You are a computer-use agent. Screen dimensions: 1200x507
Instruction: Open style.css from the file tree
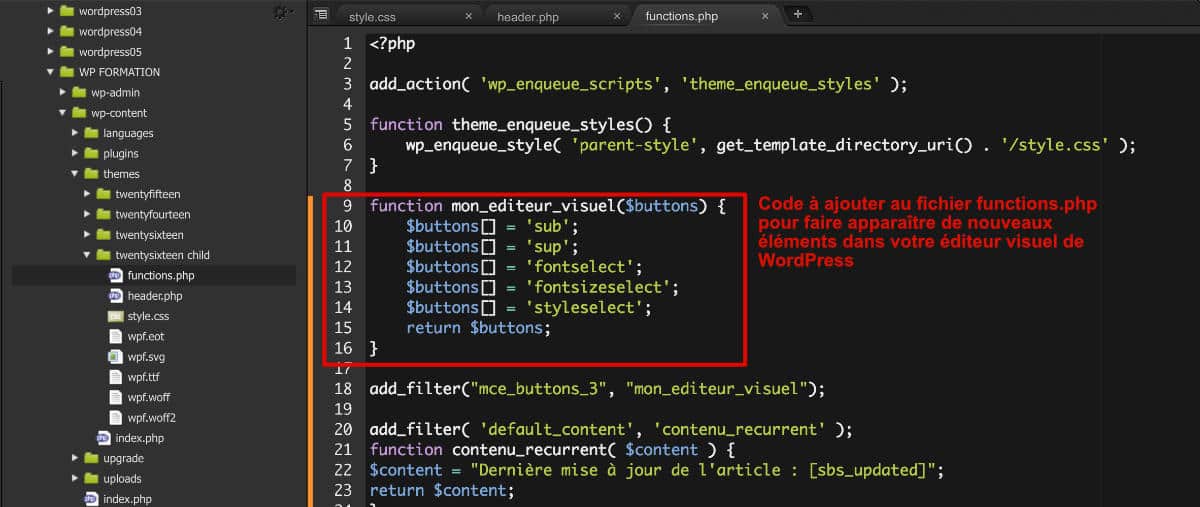(148, 316)
